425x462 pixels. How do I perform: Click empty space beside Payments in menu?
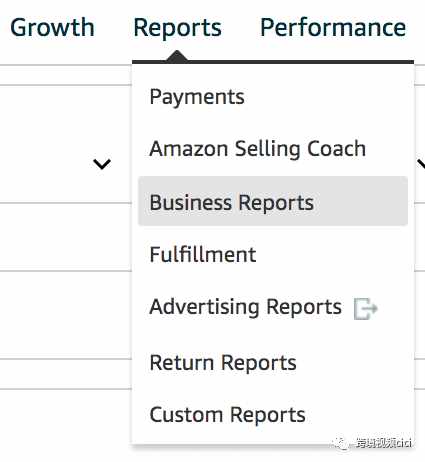tap(327, 97)
